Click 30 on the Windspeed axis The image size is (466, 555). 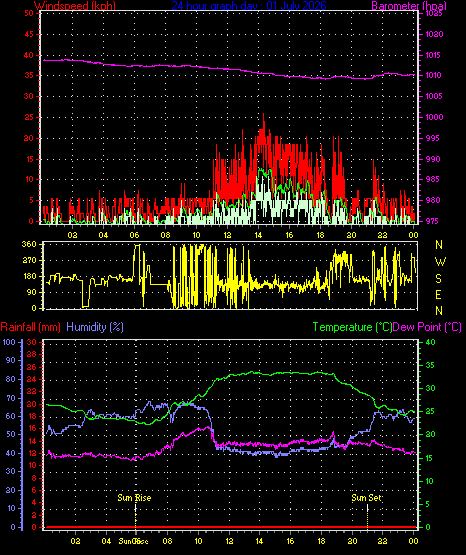[x=29, y=96]
